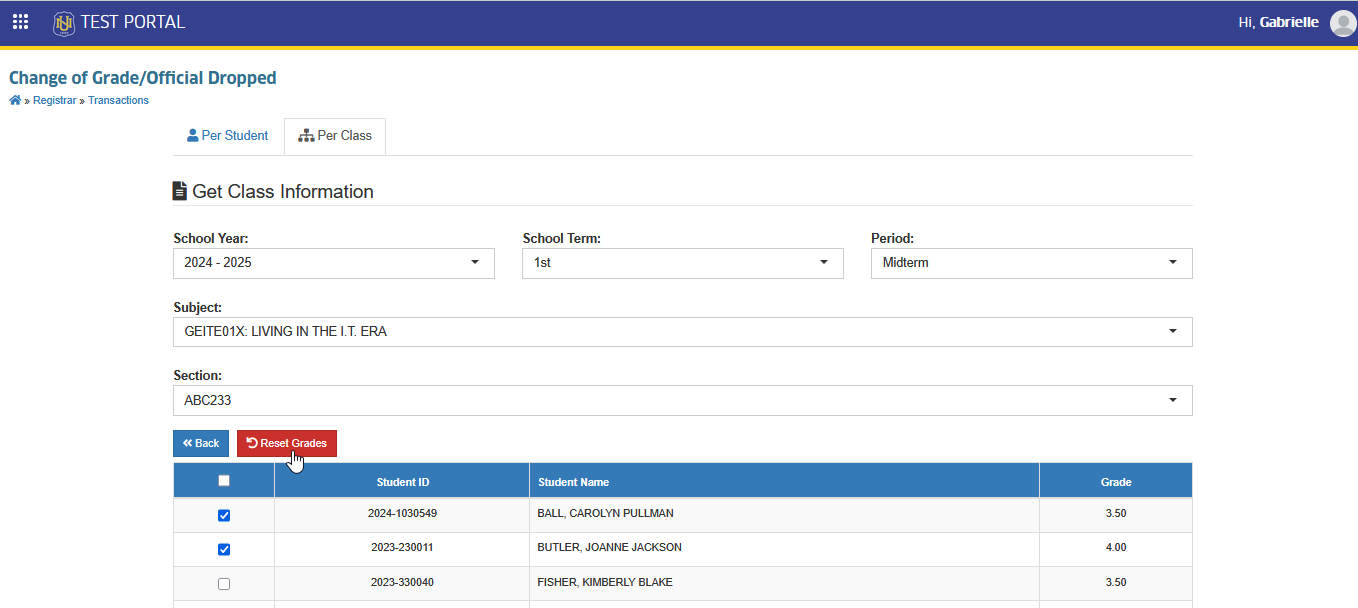Uncheck the checkbox for Butler, Joanne Jackson
This screenshot has width=1358, height=608.
(x=224, y=549)
